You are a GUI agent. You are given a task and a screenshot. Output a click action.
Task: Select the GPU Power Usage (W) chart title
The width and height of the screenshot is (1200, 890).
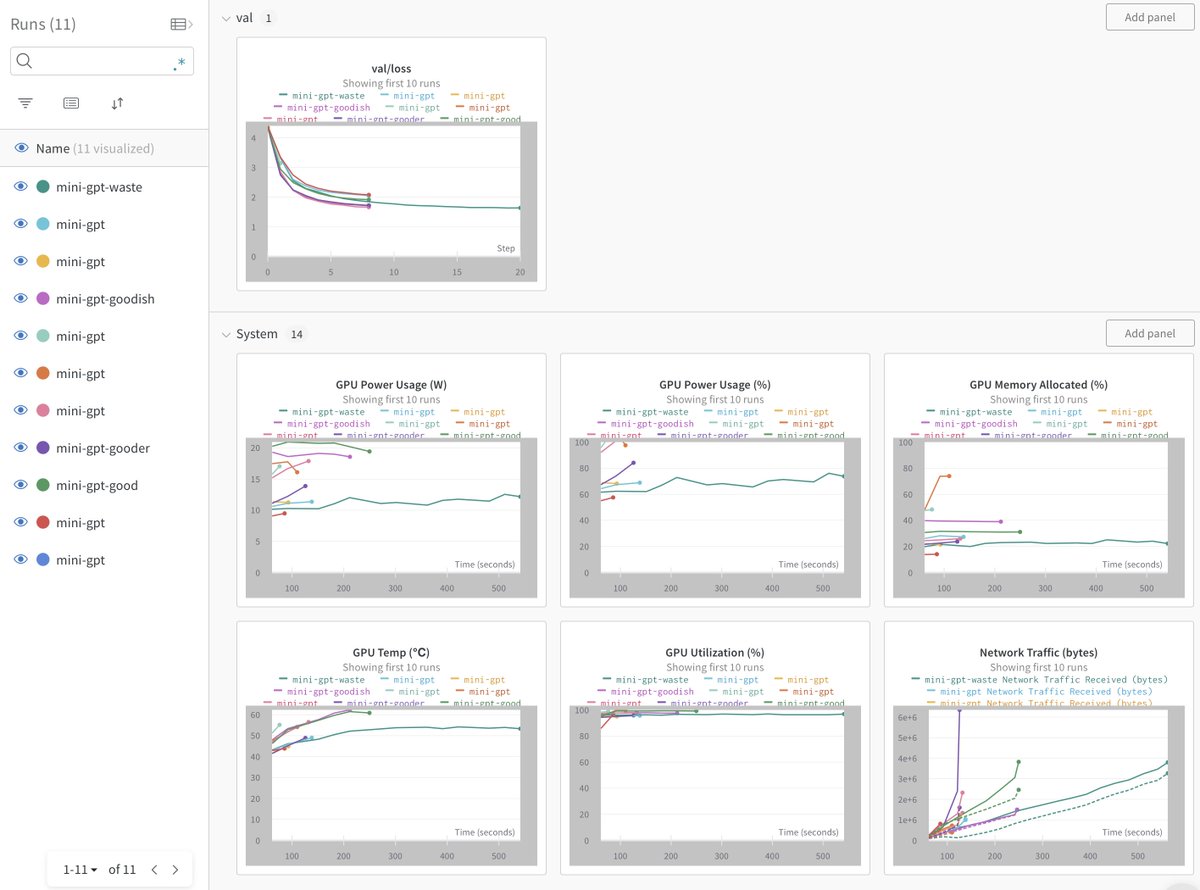click(391, 385)
